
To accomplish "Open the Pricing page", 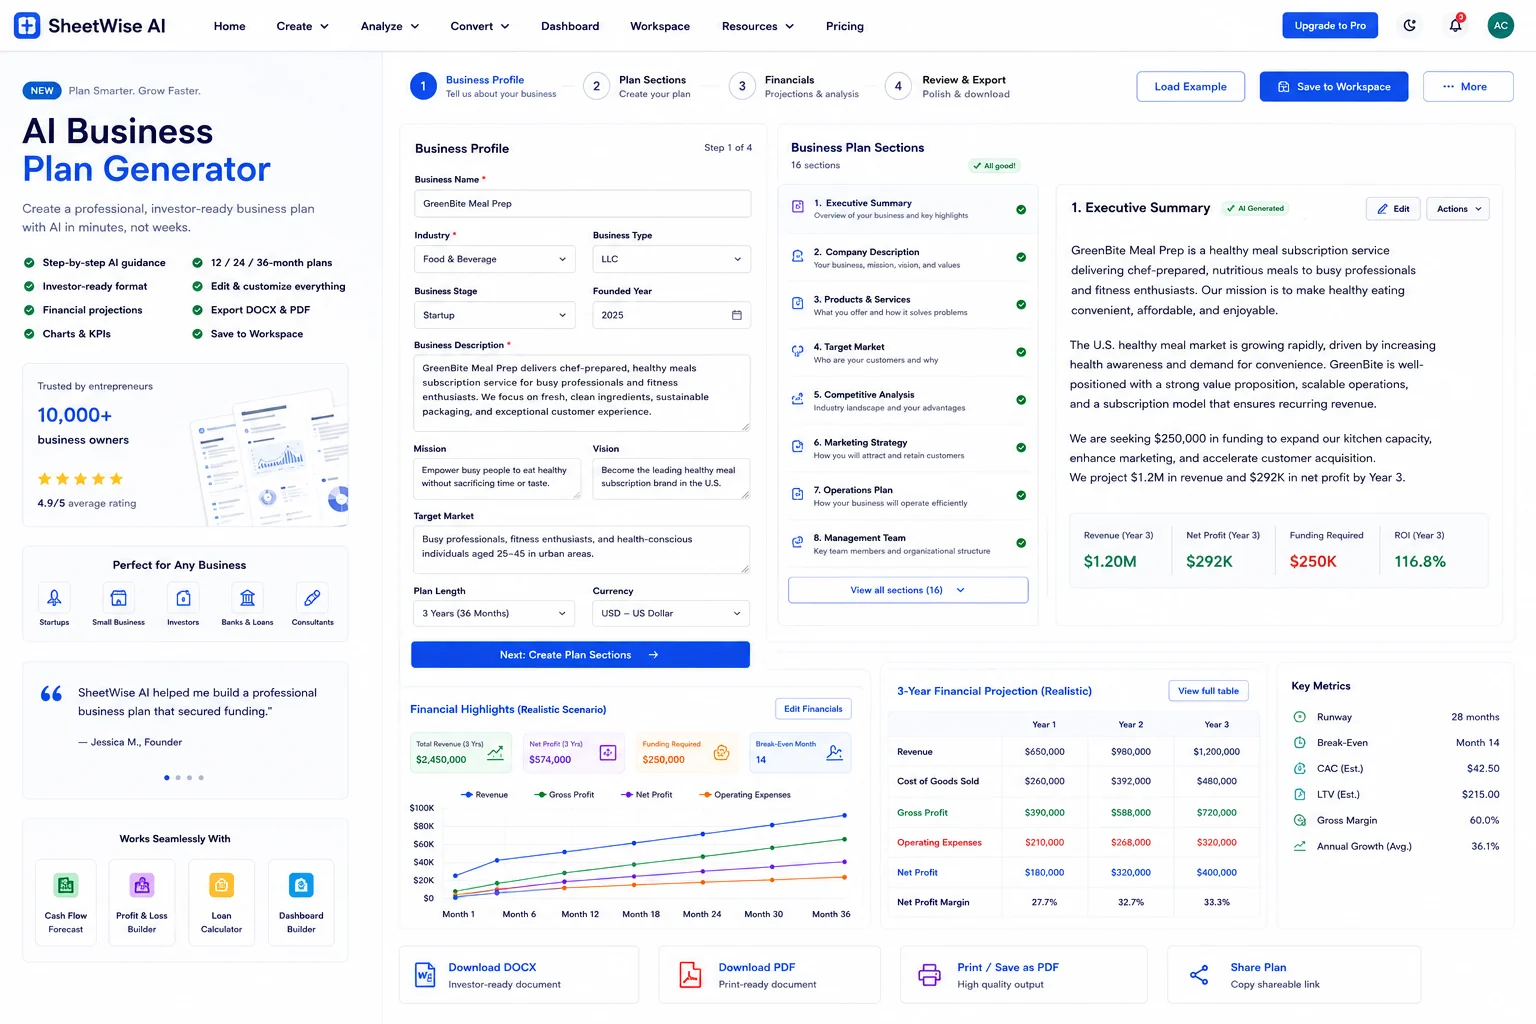I will click(x=845, y=26).
